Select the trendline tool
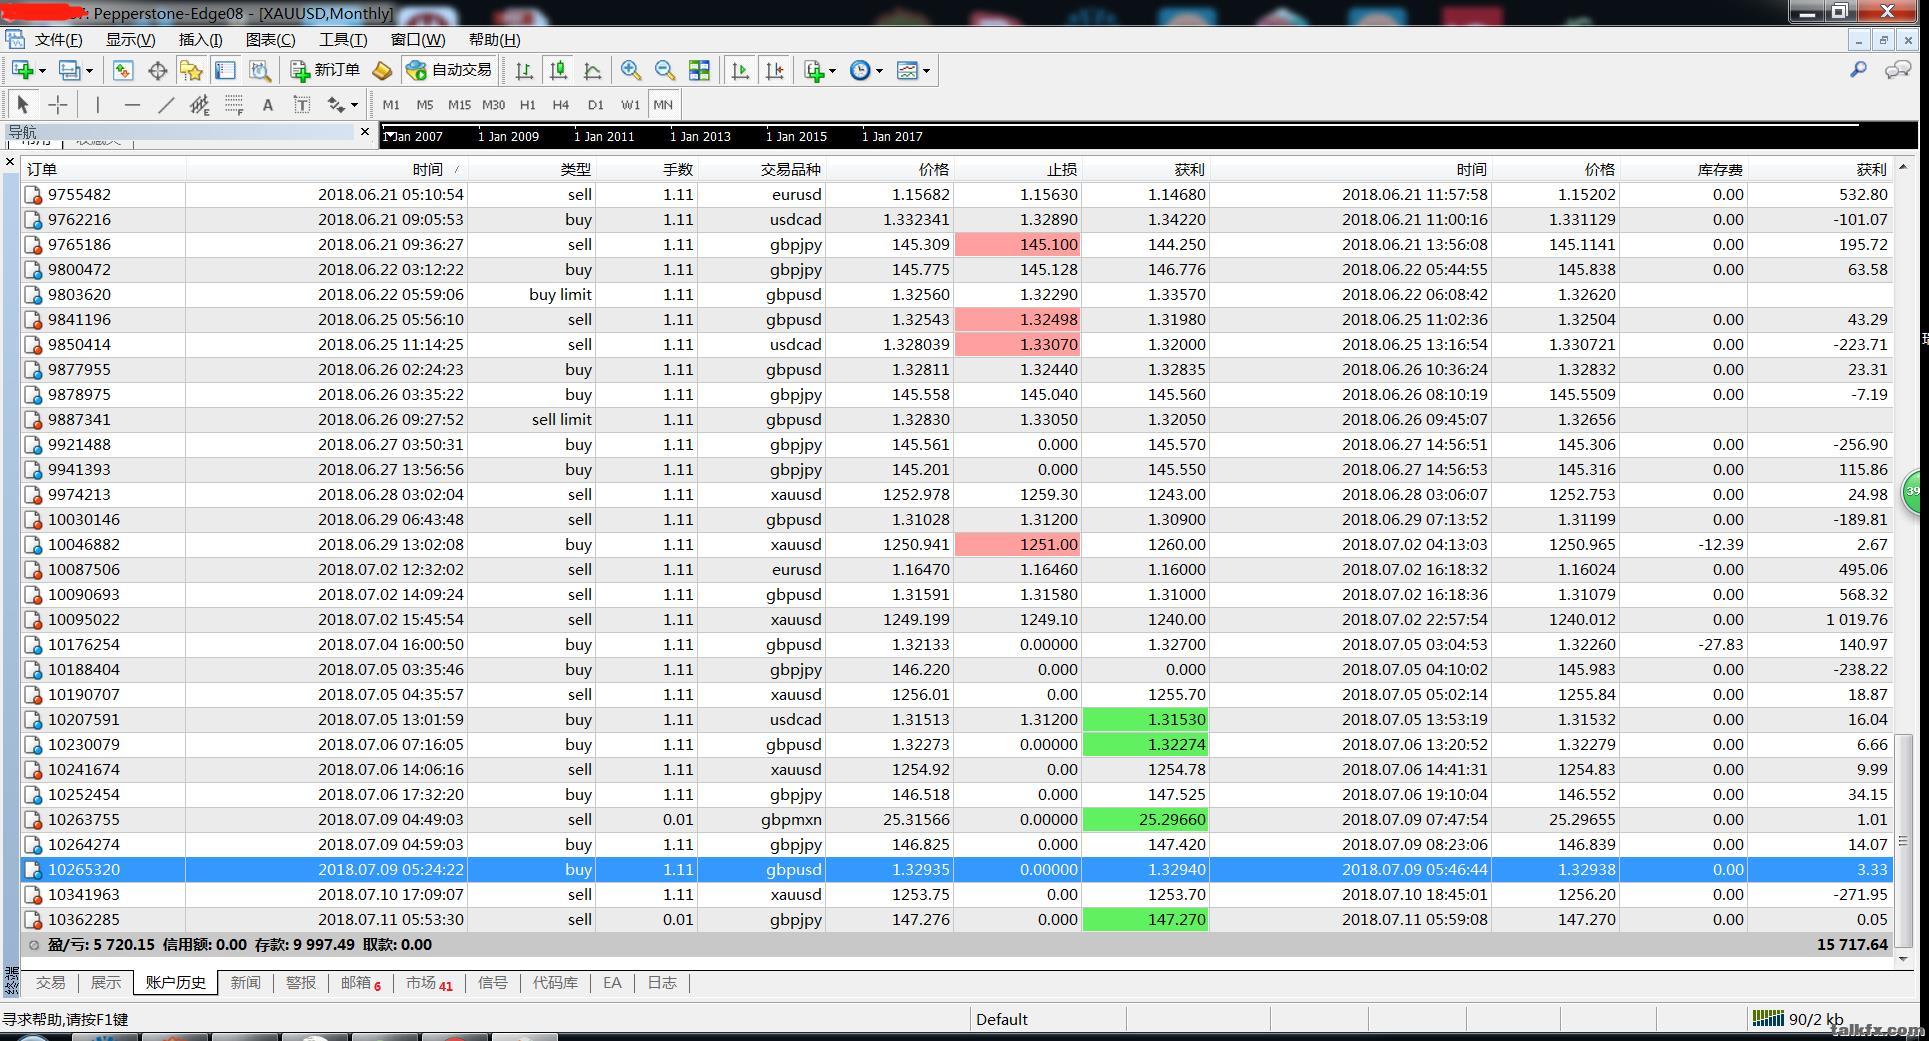The height and width of the screenshot is (1041, 1929). click(166, 104)
